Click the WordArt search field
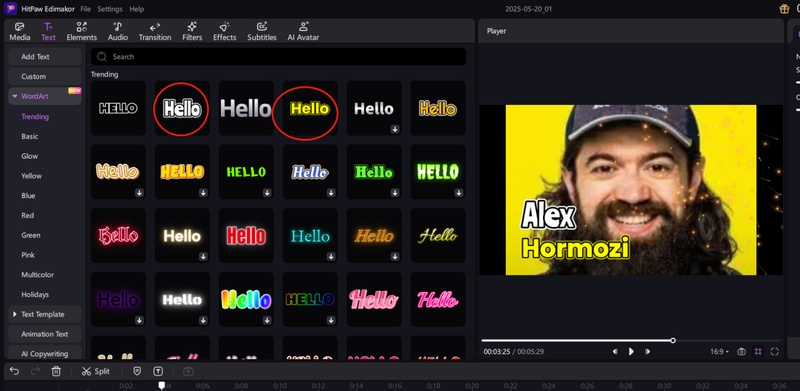This screenshot has height=391, width=800. click(279, 57)
